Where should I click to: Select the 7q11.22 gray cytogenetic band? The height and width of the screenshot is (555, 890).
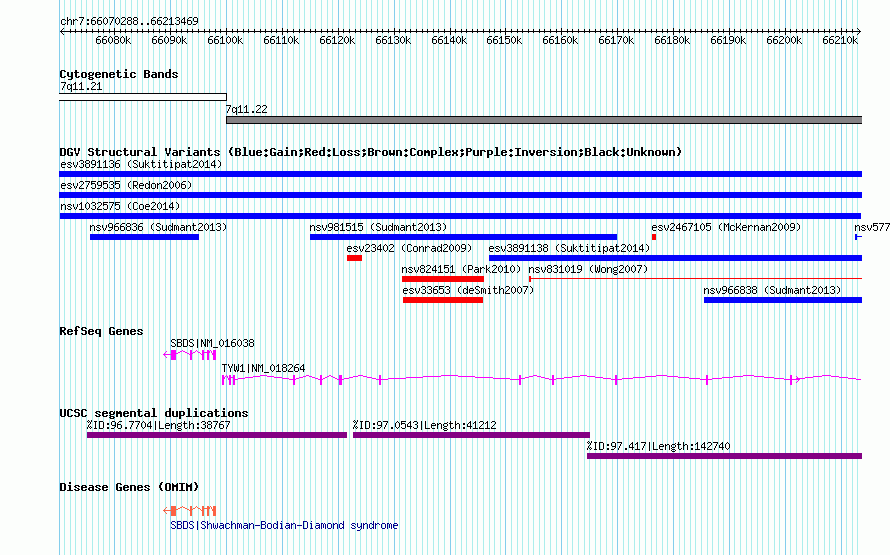pos(544,120)
